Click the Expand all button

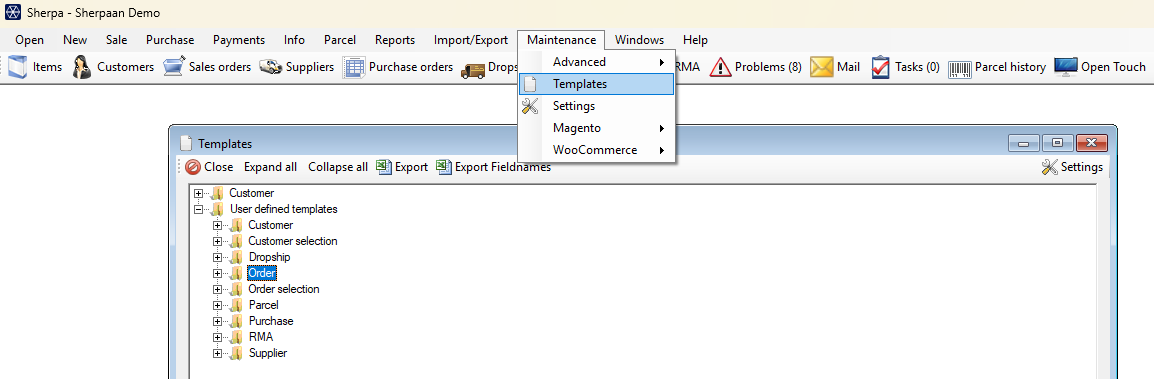click(271, 167)
